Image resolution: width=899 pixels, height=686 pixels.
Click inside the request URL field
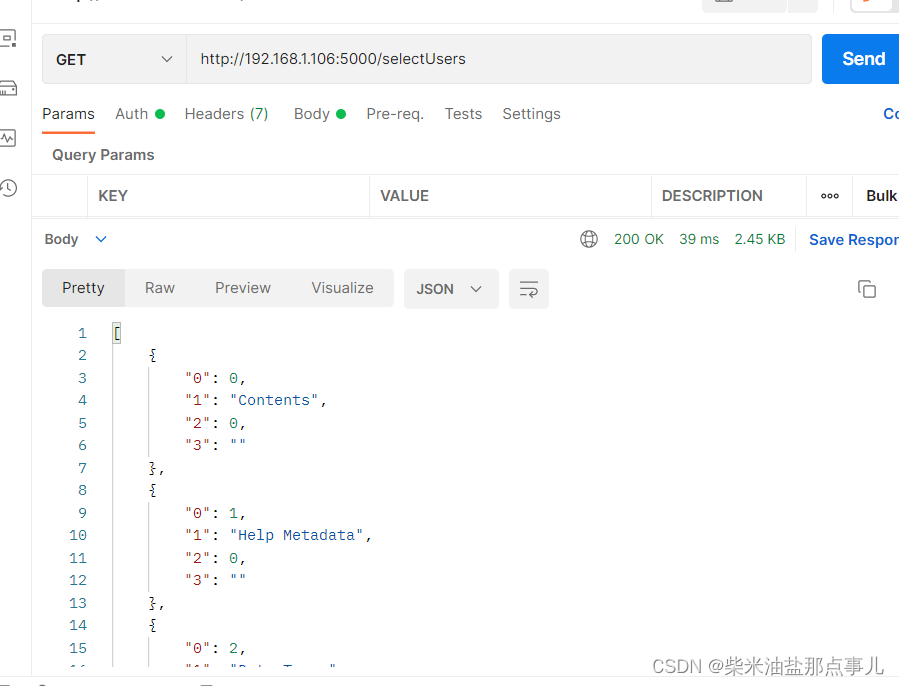pos(450,59)
